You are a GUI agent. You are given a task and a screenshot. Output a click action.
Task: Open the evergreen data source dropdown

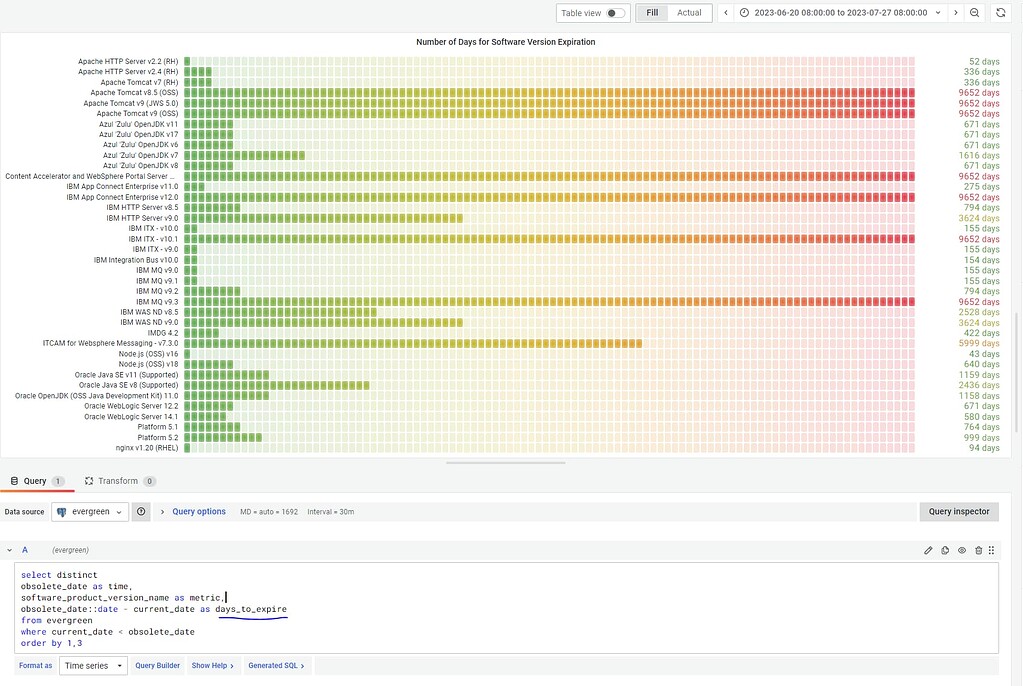(x=90, y=511)
